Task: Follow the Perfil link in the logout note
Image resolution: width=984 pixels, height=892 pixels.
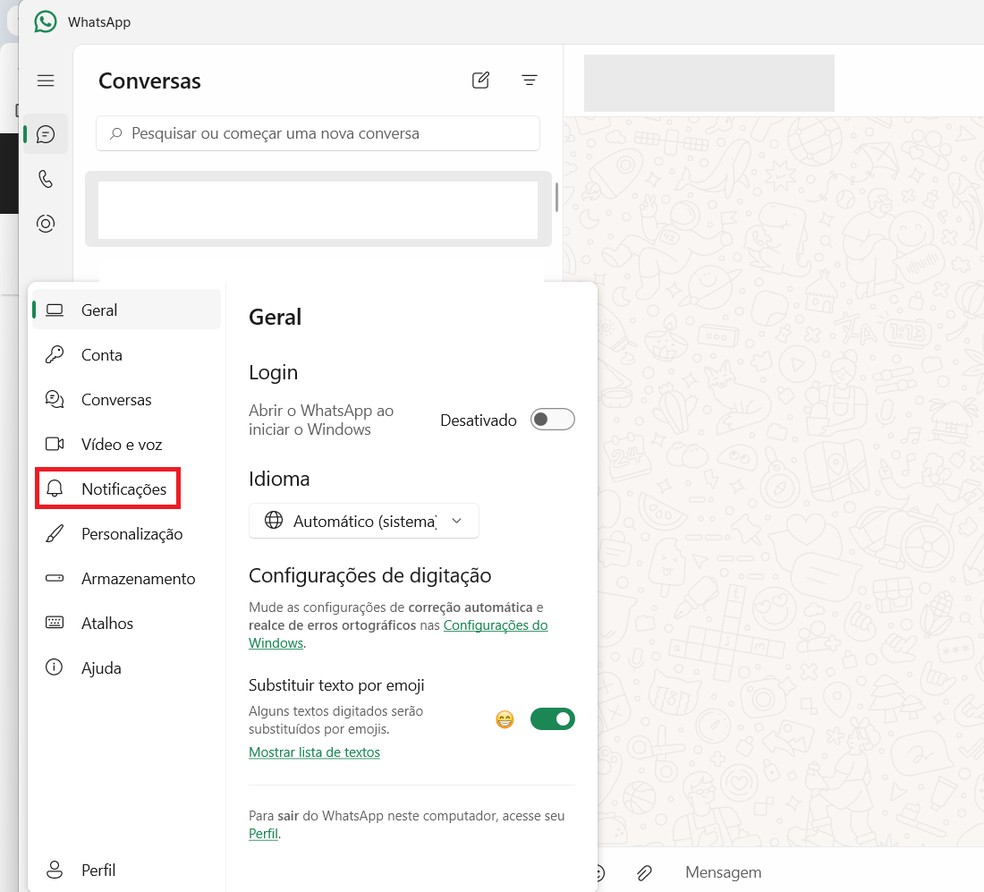Action: pyautogui.click(x=264, y=834)
